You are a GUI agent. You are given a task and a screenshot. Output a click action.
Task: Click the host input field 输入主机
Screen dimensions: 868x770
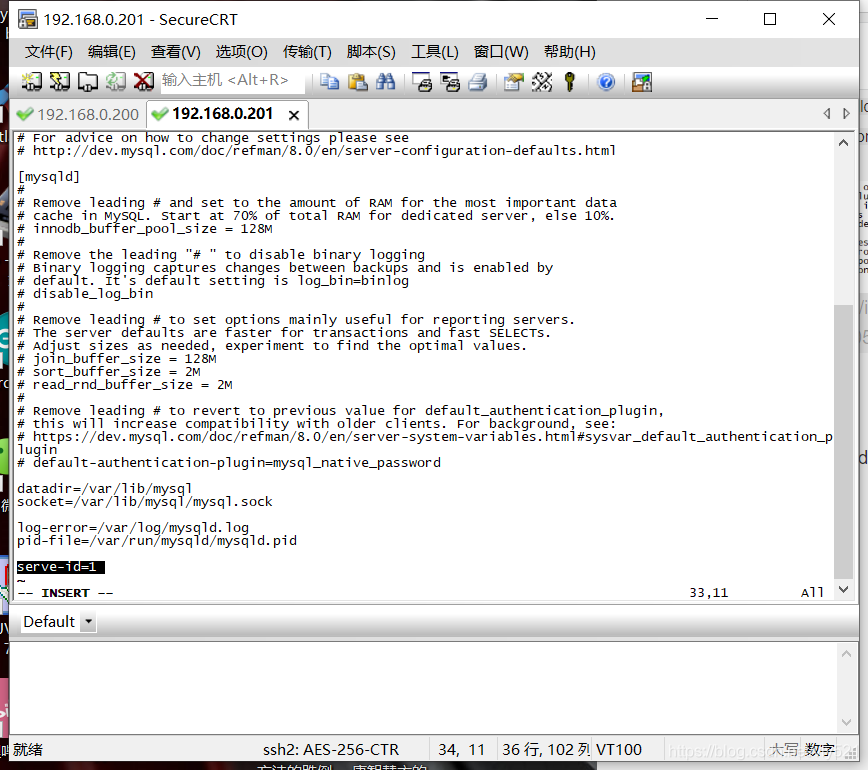232,81
